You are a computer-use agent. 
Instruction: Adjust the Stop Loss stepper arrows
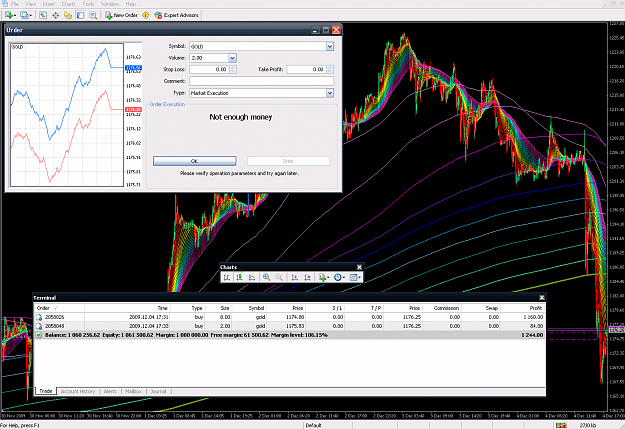click(233, 69)
